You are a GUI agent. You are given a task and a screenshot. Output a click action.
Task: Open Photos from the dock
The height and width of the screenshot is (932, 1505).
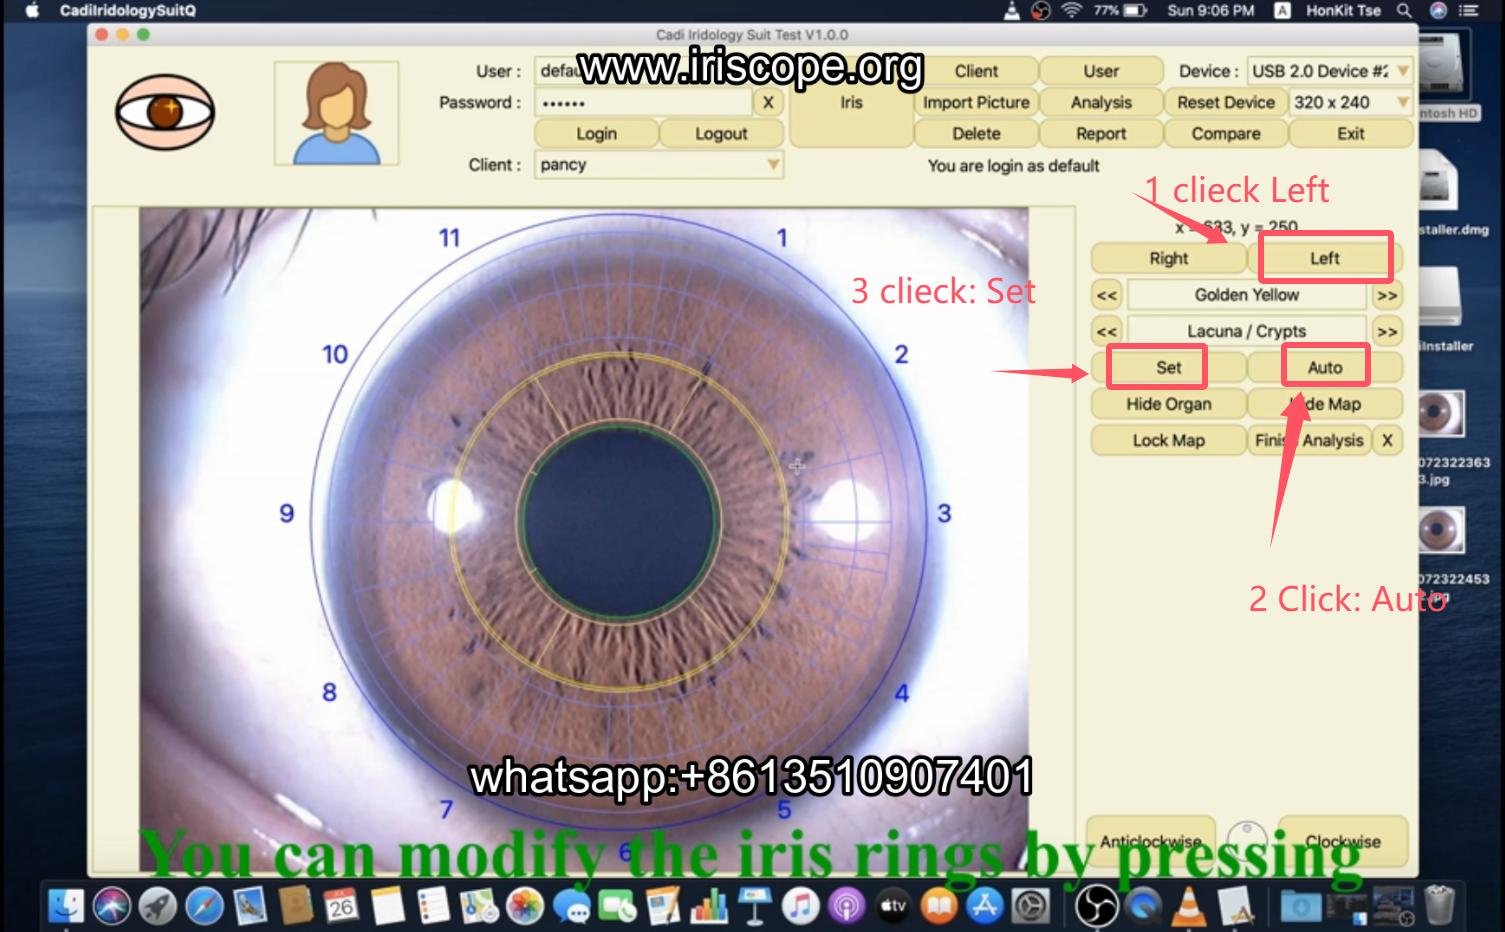click(x=525, y=906)
